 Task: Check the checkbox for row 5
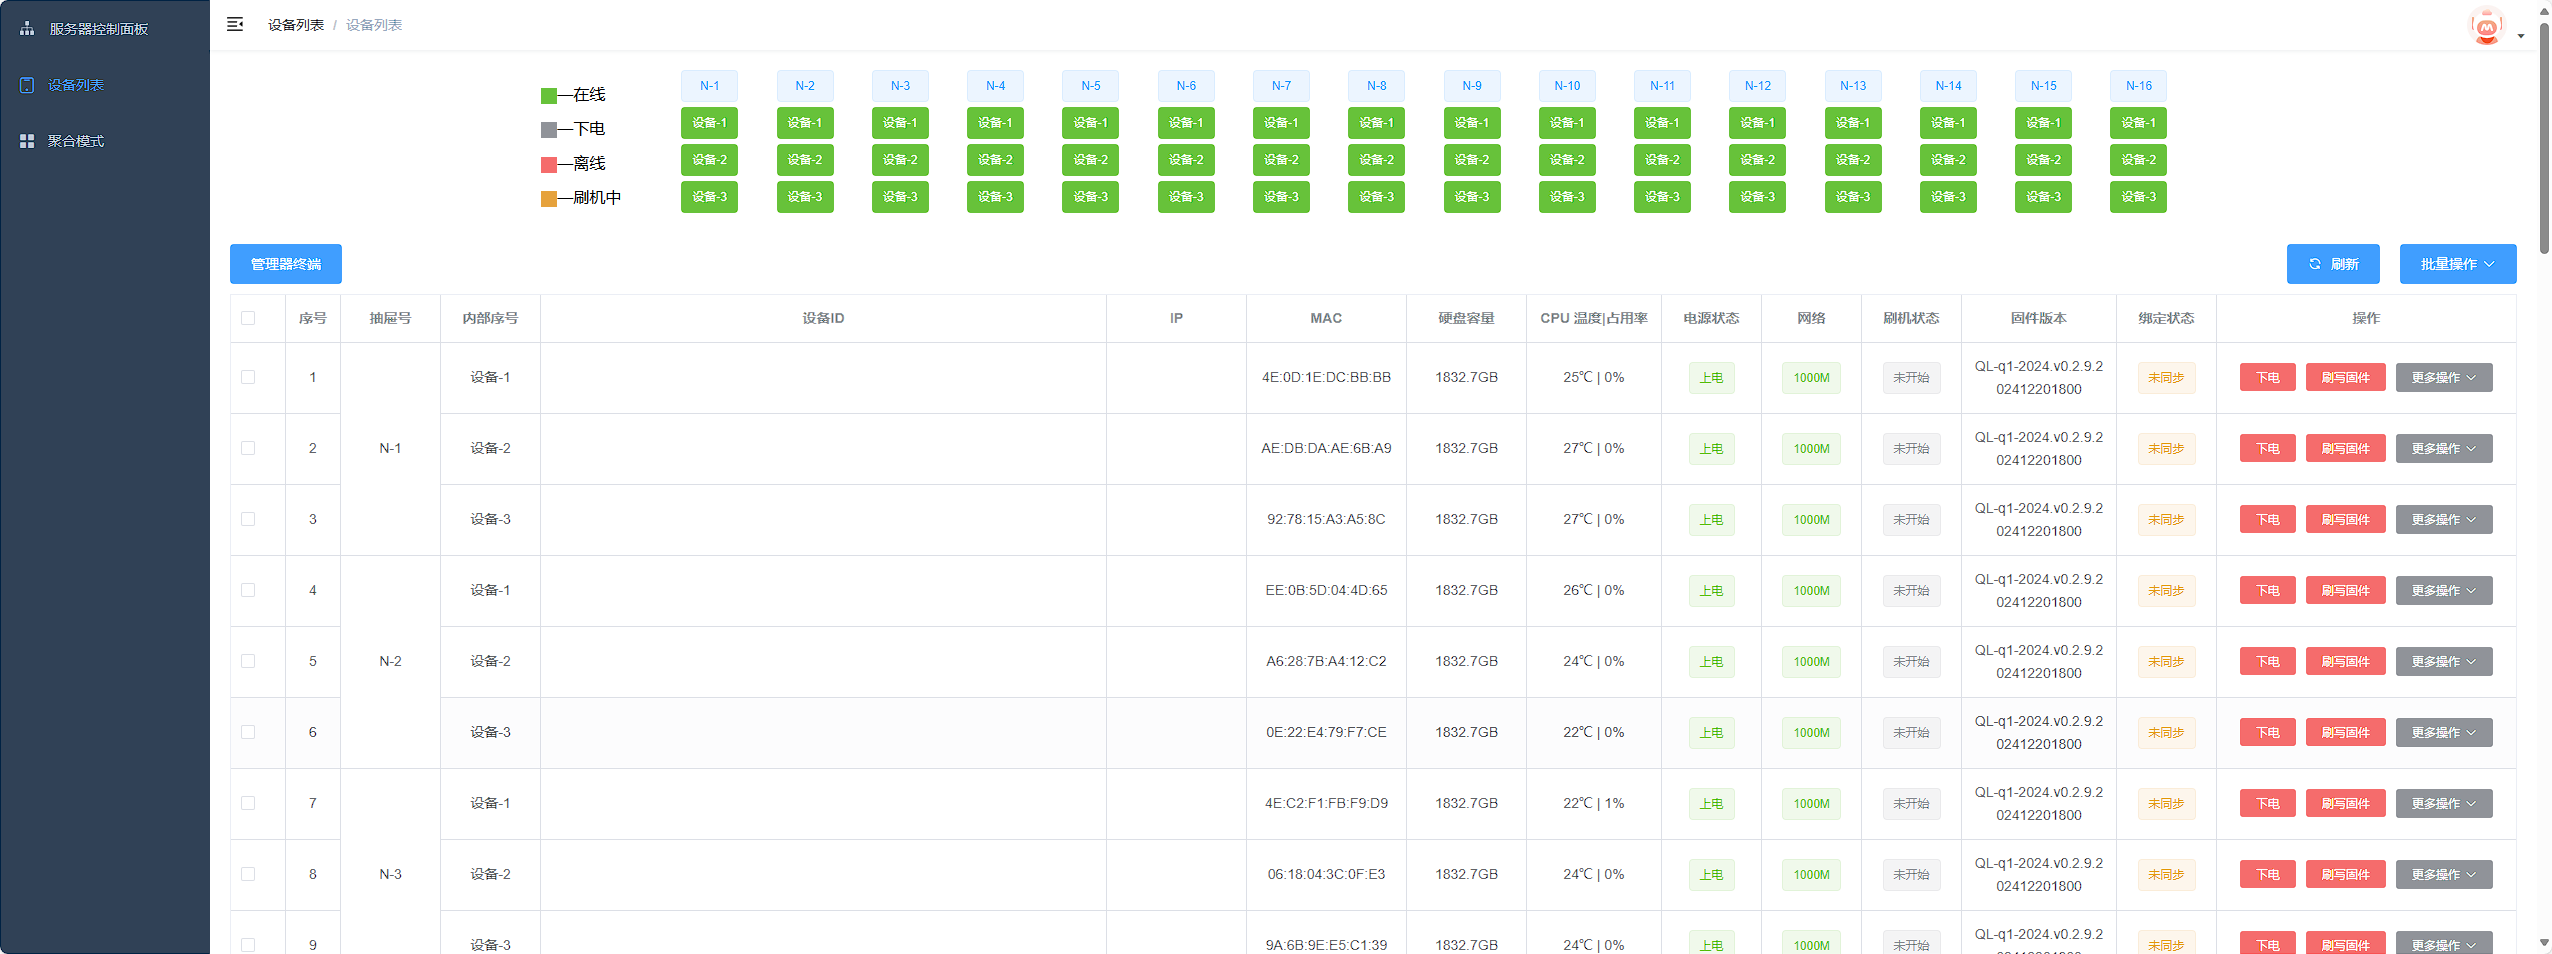pos(248,661)
